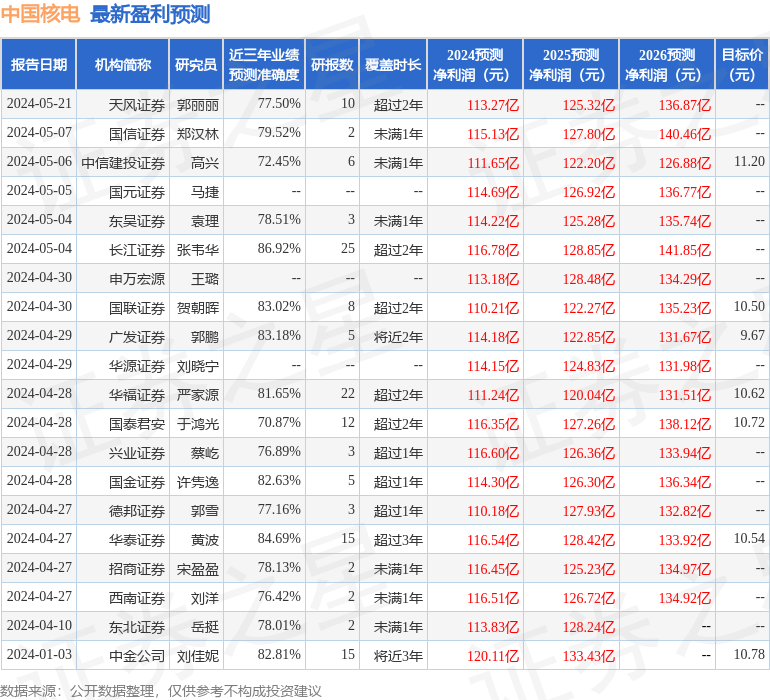770x700 pixels.
Task: Select the 中信建投证券 institution cell
Action: [x=123, y=163]
